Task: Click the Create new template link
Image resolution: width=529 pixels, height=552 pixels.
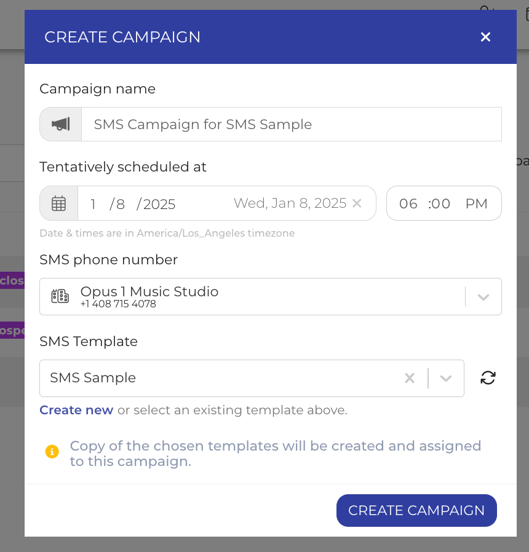Action: pos(76,410)
